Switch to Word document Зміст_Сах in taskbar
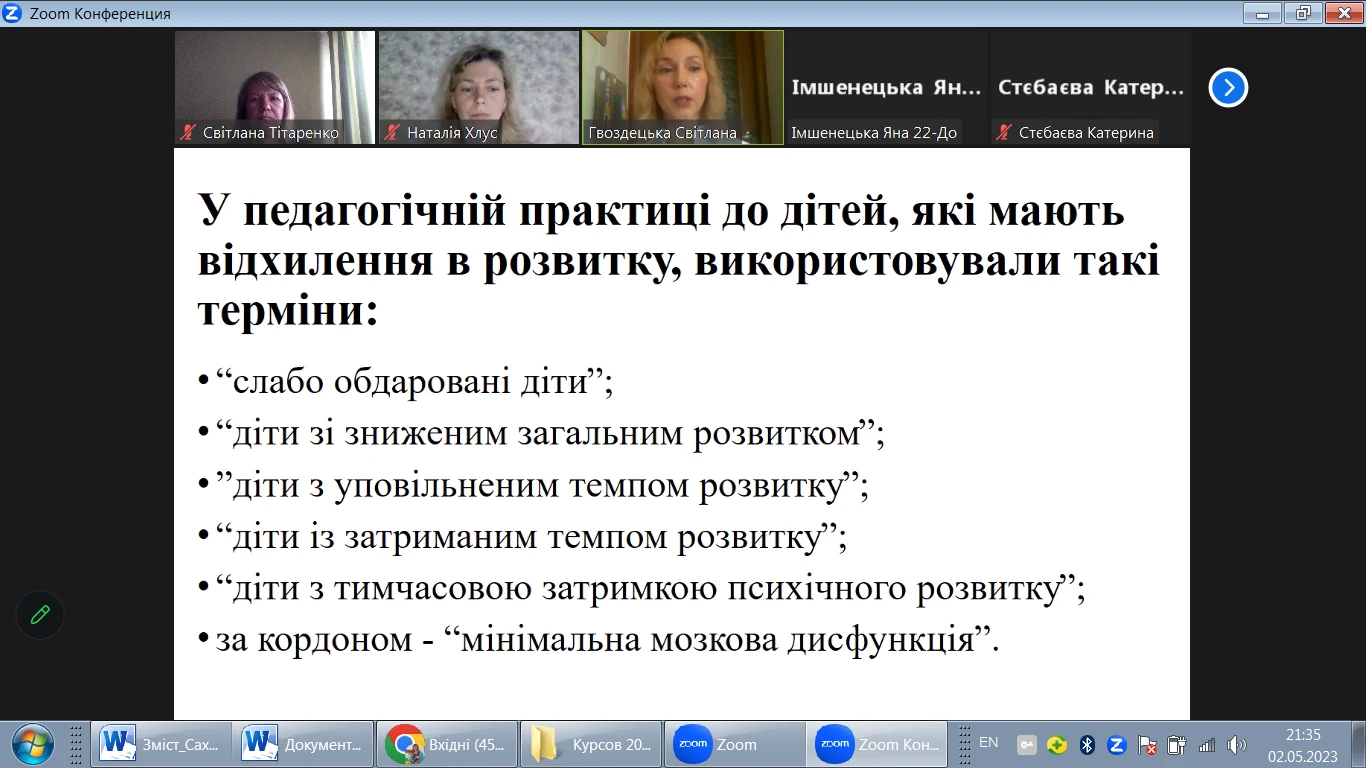Image resolution: width=1366 pixels, height=768 pixels. tap(162, 744)
